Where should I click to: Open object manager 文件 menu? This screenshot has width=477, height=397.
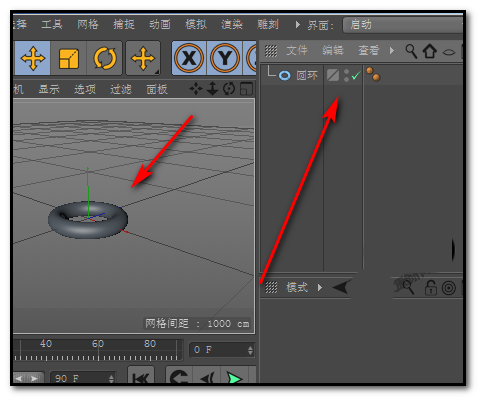click(x=297, y=51)
